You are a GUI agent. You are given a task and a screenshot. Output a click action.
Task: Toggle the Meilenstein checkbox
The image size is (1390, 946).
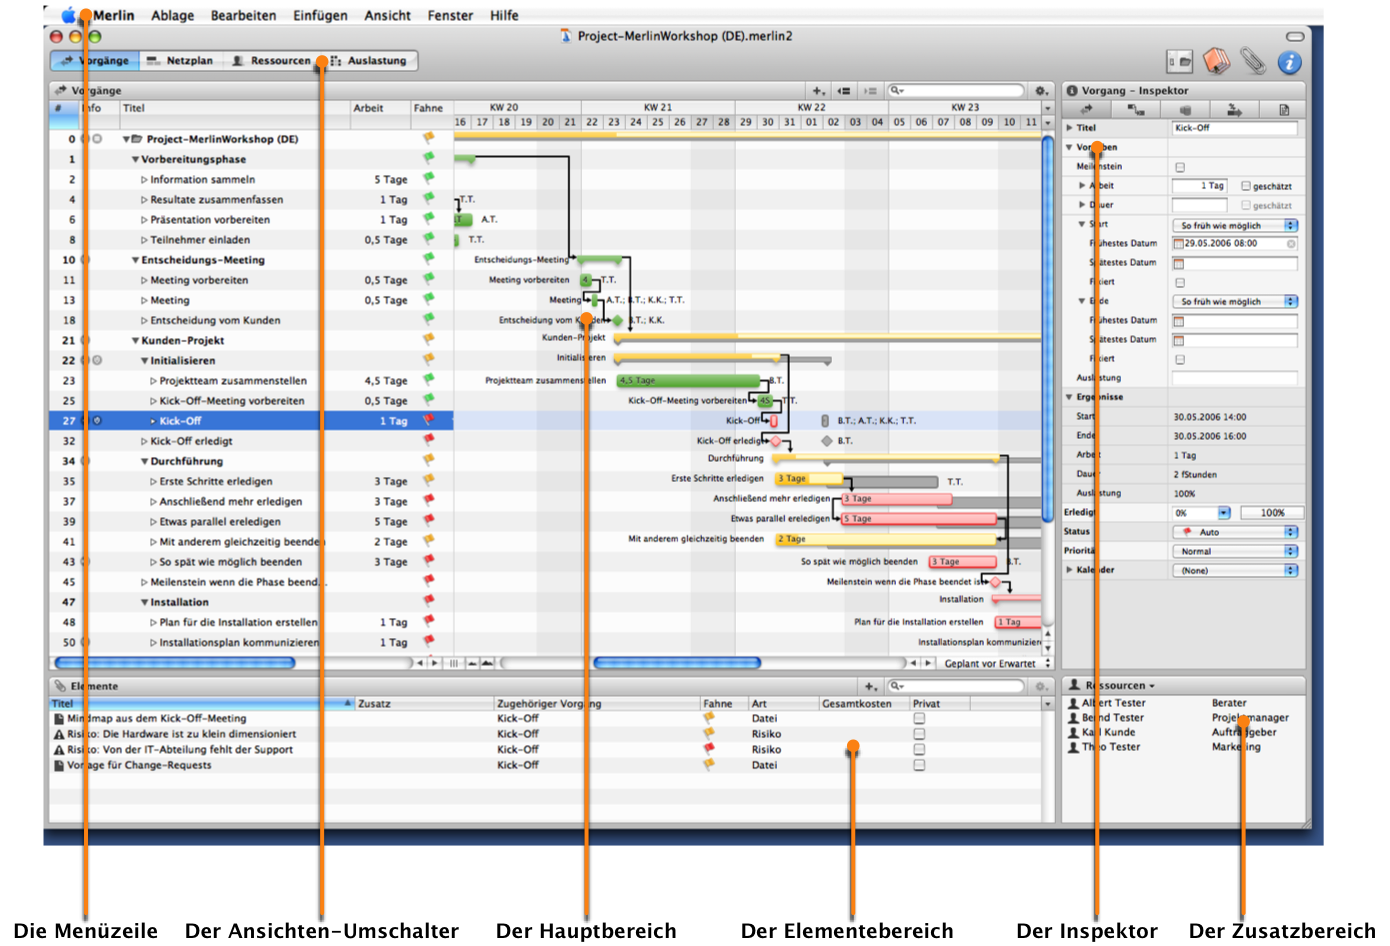click(1180, 167)
